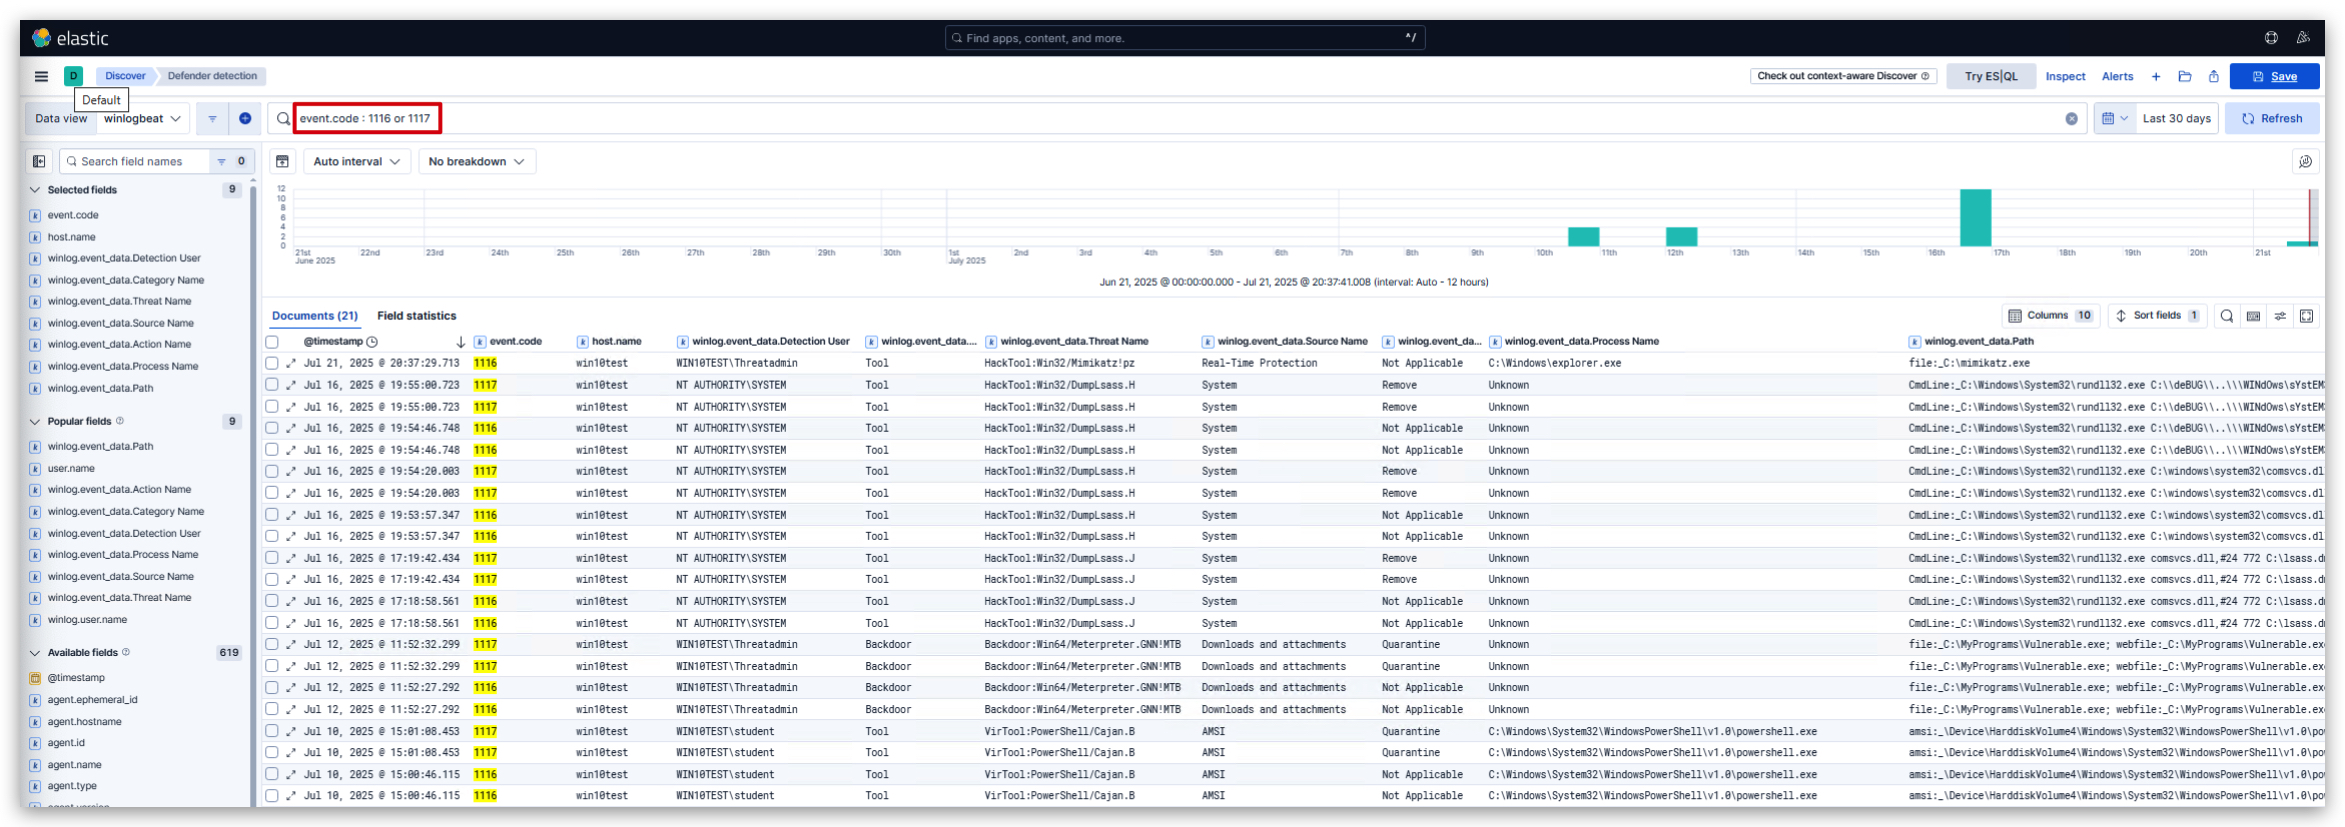Open the filter options icon beside data view
Image resolution: width=2345 pixels, height=827 pixels.
212,118
